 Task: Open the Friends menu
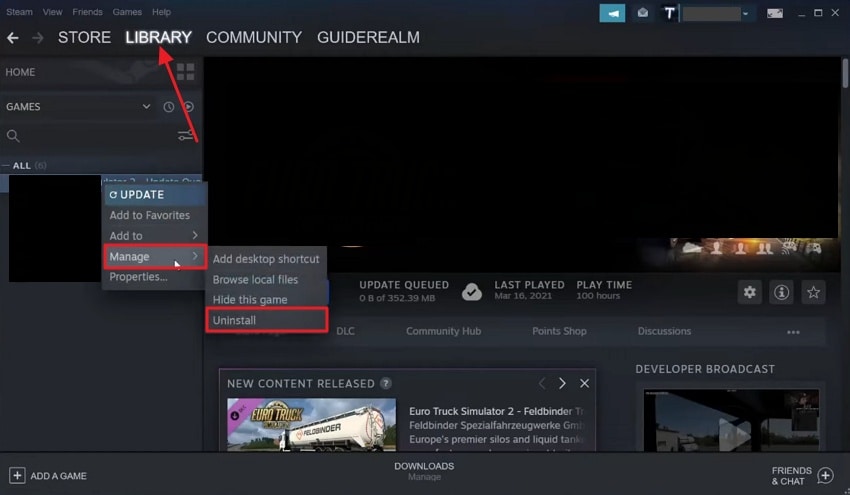tap(87, 12)
